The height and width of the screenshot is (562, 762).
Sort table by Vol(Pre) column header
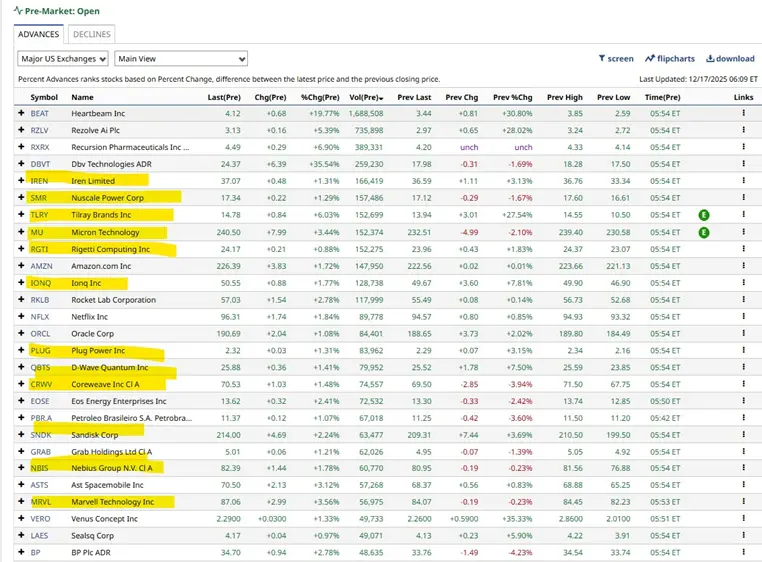366,97
